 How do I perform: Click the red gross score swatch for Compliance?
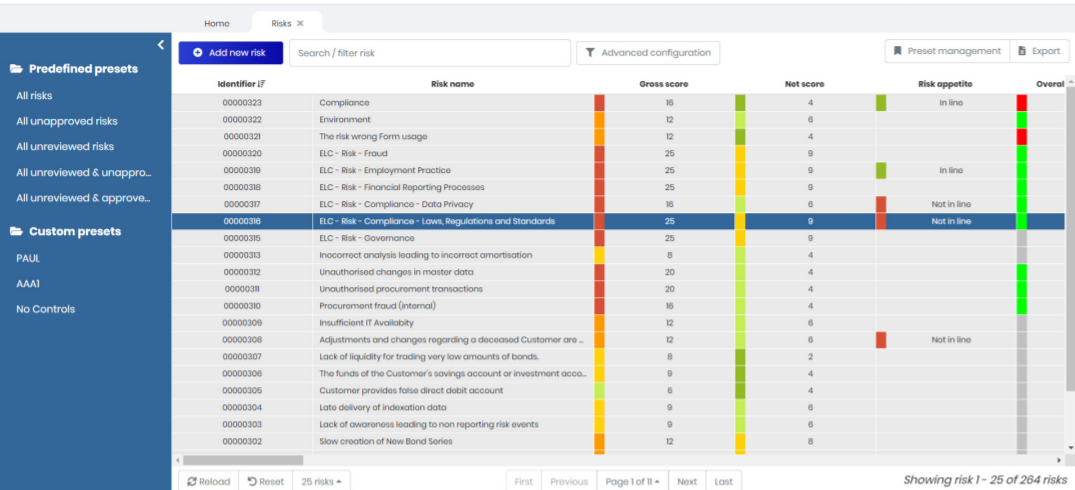599,103
